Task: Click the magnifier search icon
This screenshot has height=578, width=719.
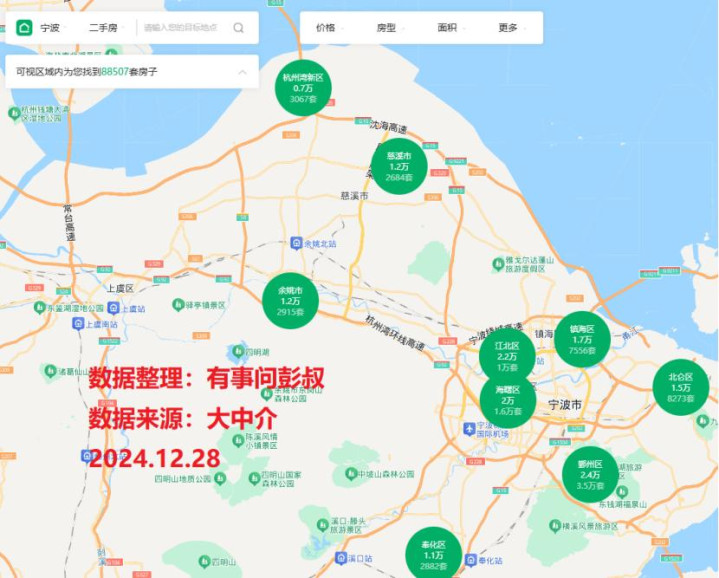Action: click(239, 28)
